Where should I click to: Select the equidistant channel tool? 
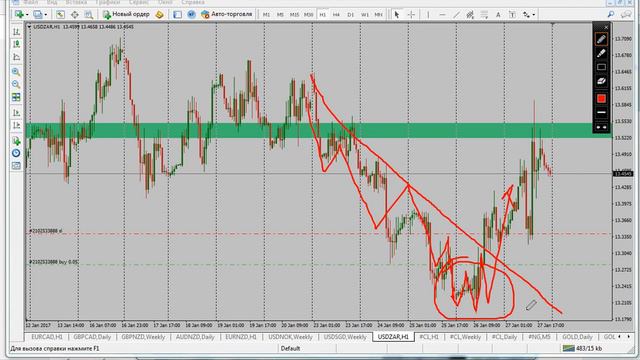[x=470, y=15]
